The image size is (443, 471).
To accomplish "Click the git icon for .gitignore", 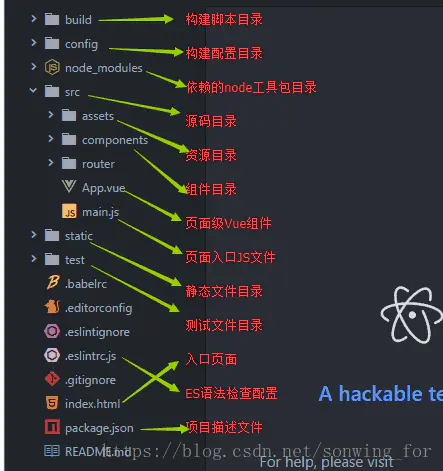I will coord(52,379).
